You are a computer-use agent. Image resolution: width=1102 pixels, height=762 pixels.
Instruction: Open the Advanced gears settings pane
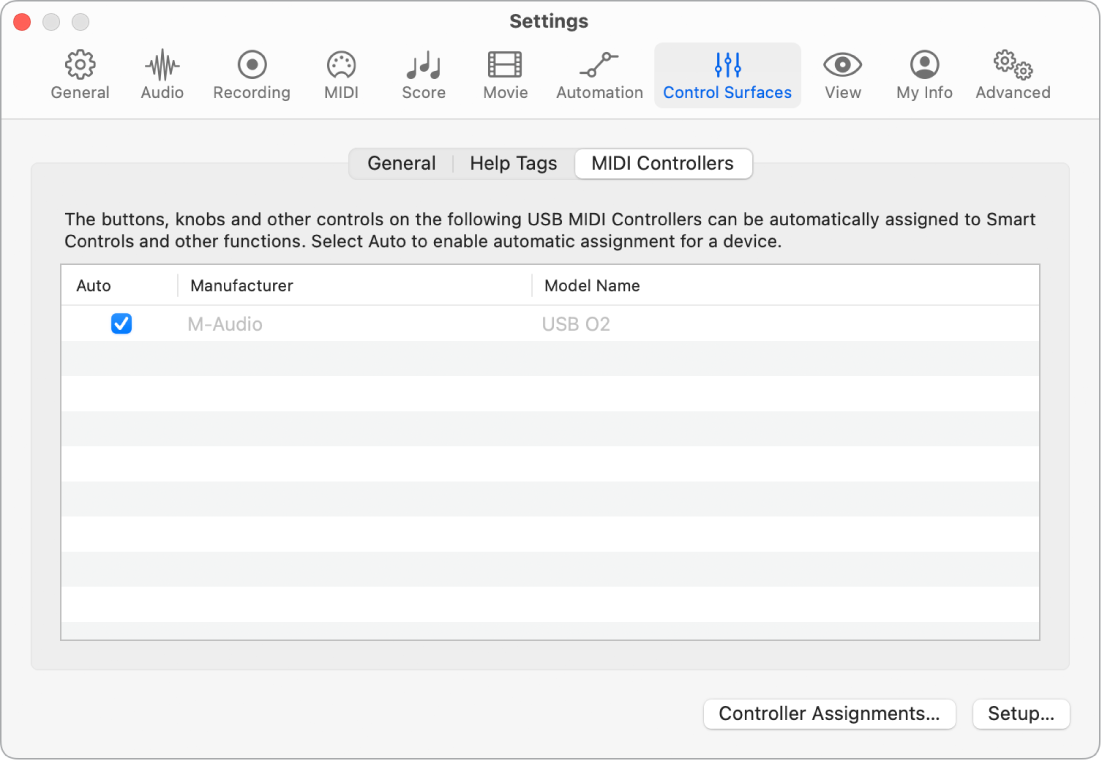pos(1013,75)
